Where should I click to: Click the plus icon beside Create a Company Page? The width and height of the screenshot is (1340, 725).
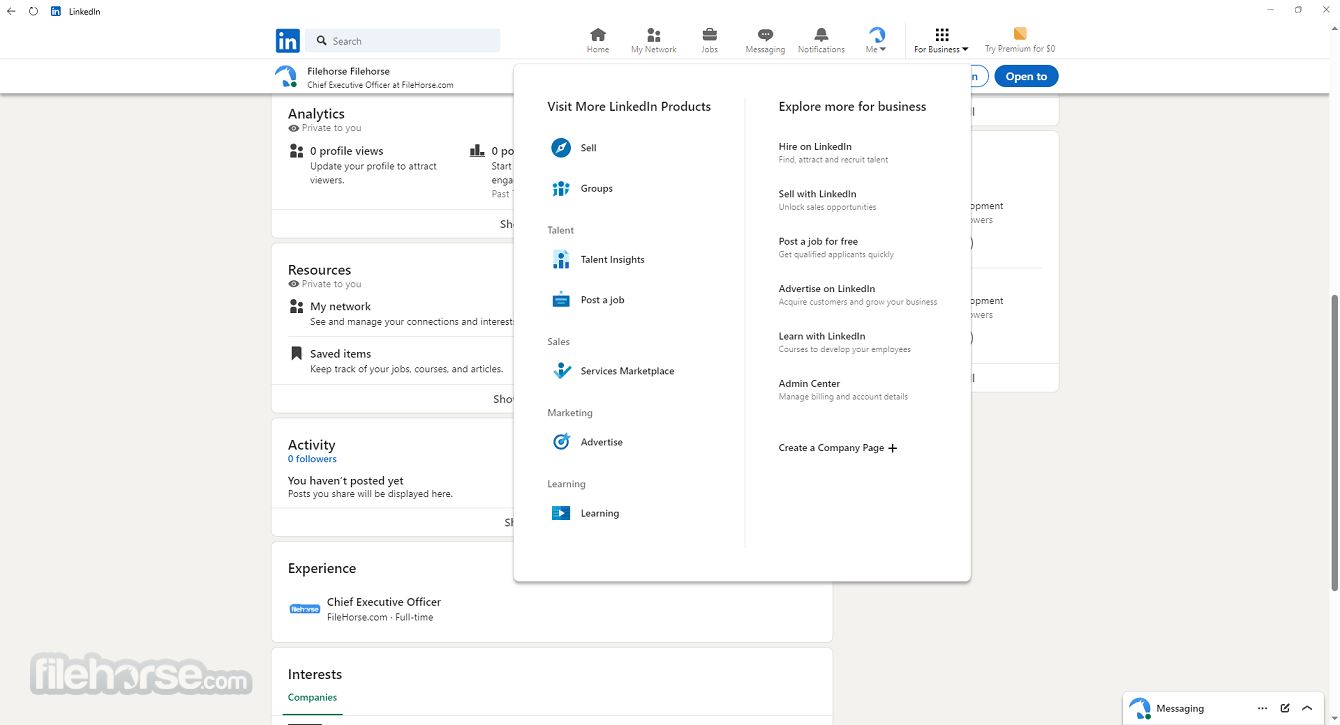(x=893, y=448)
